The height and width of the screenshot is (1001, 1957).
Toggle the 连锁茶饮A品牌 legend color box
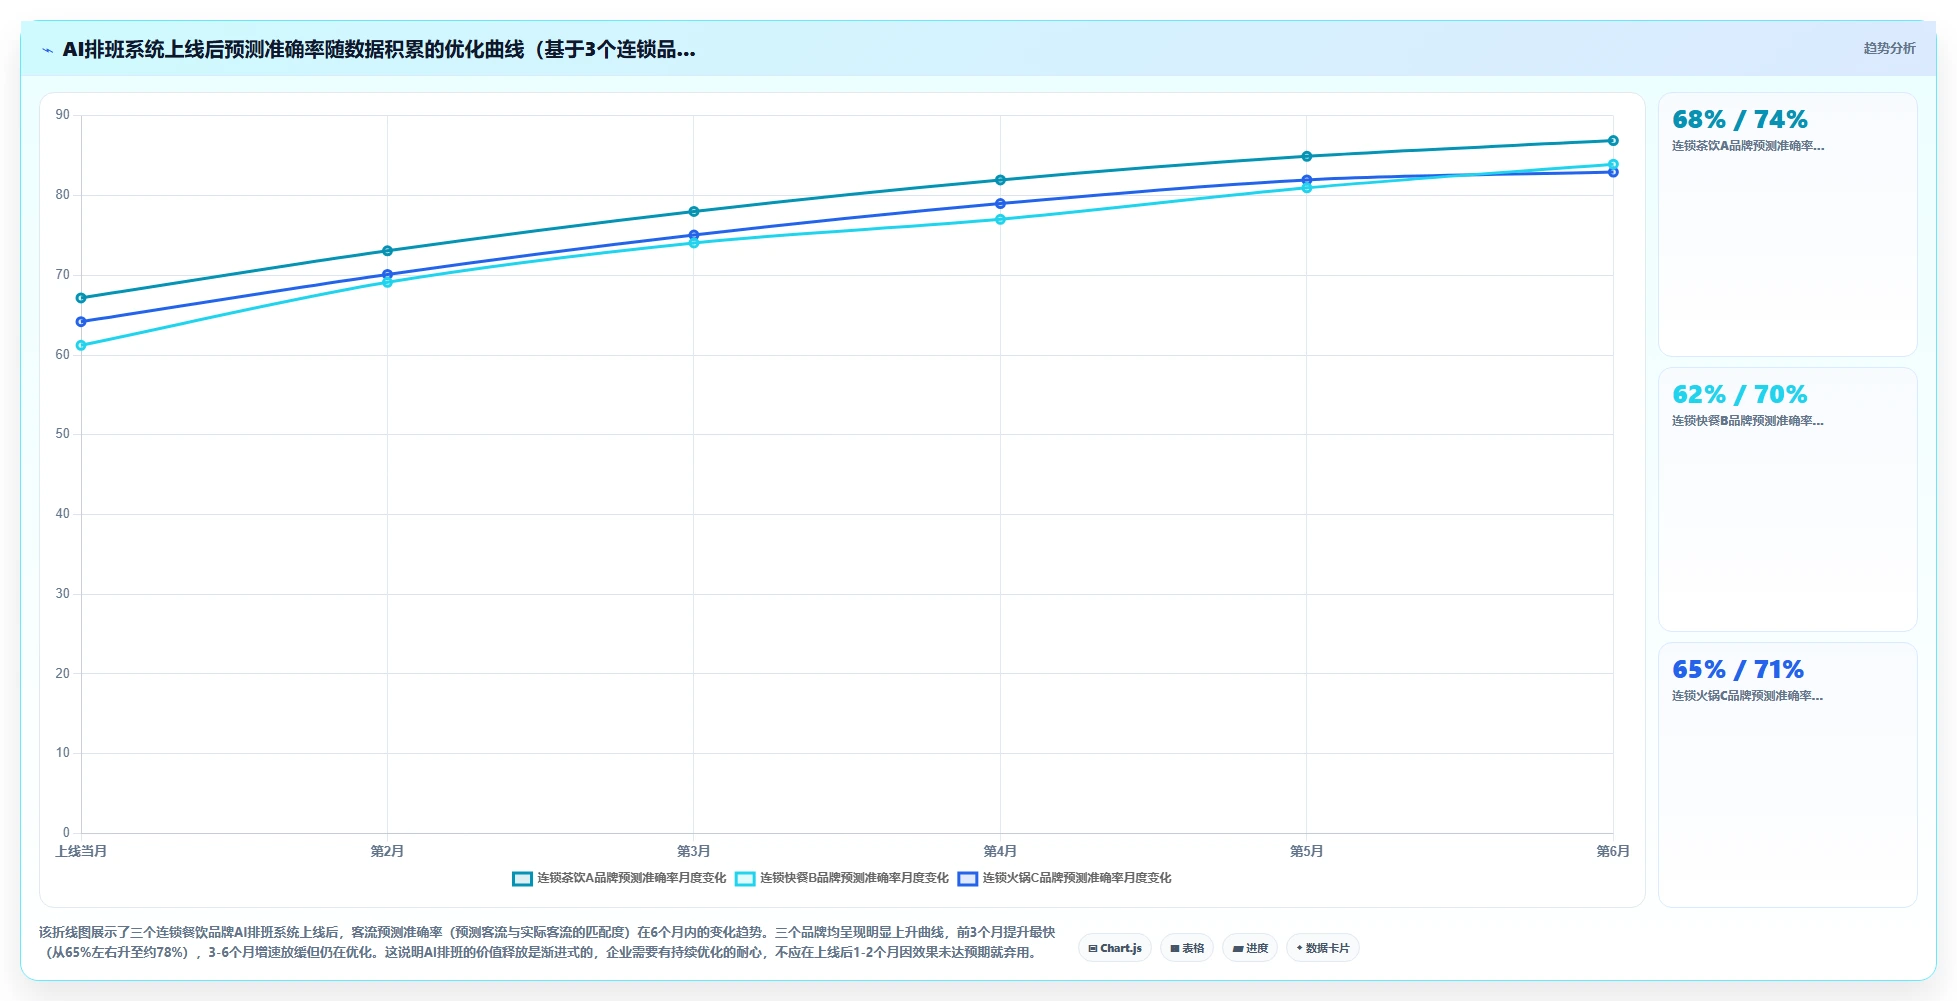click(x=522, y=879)
